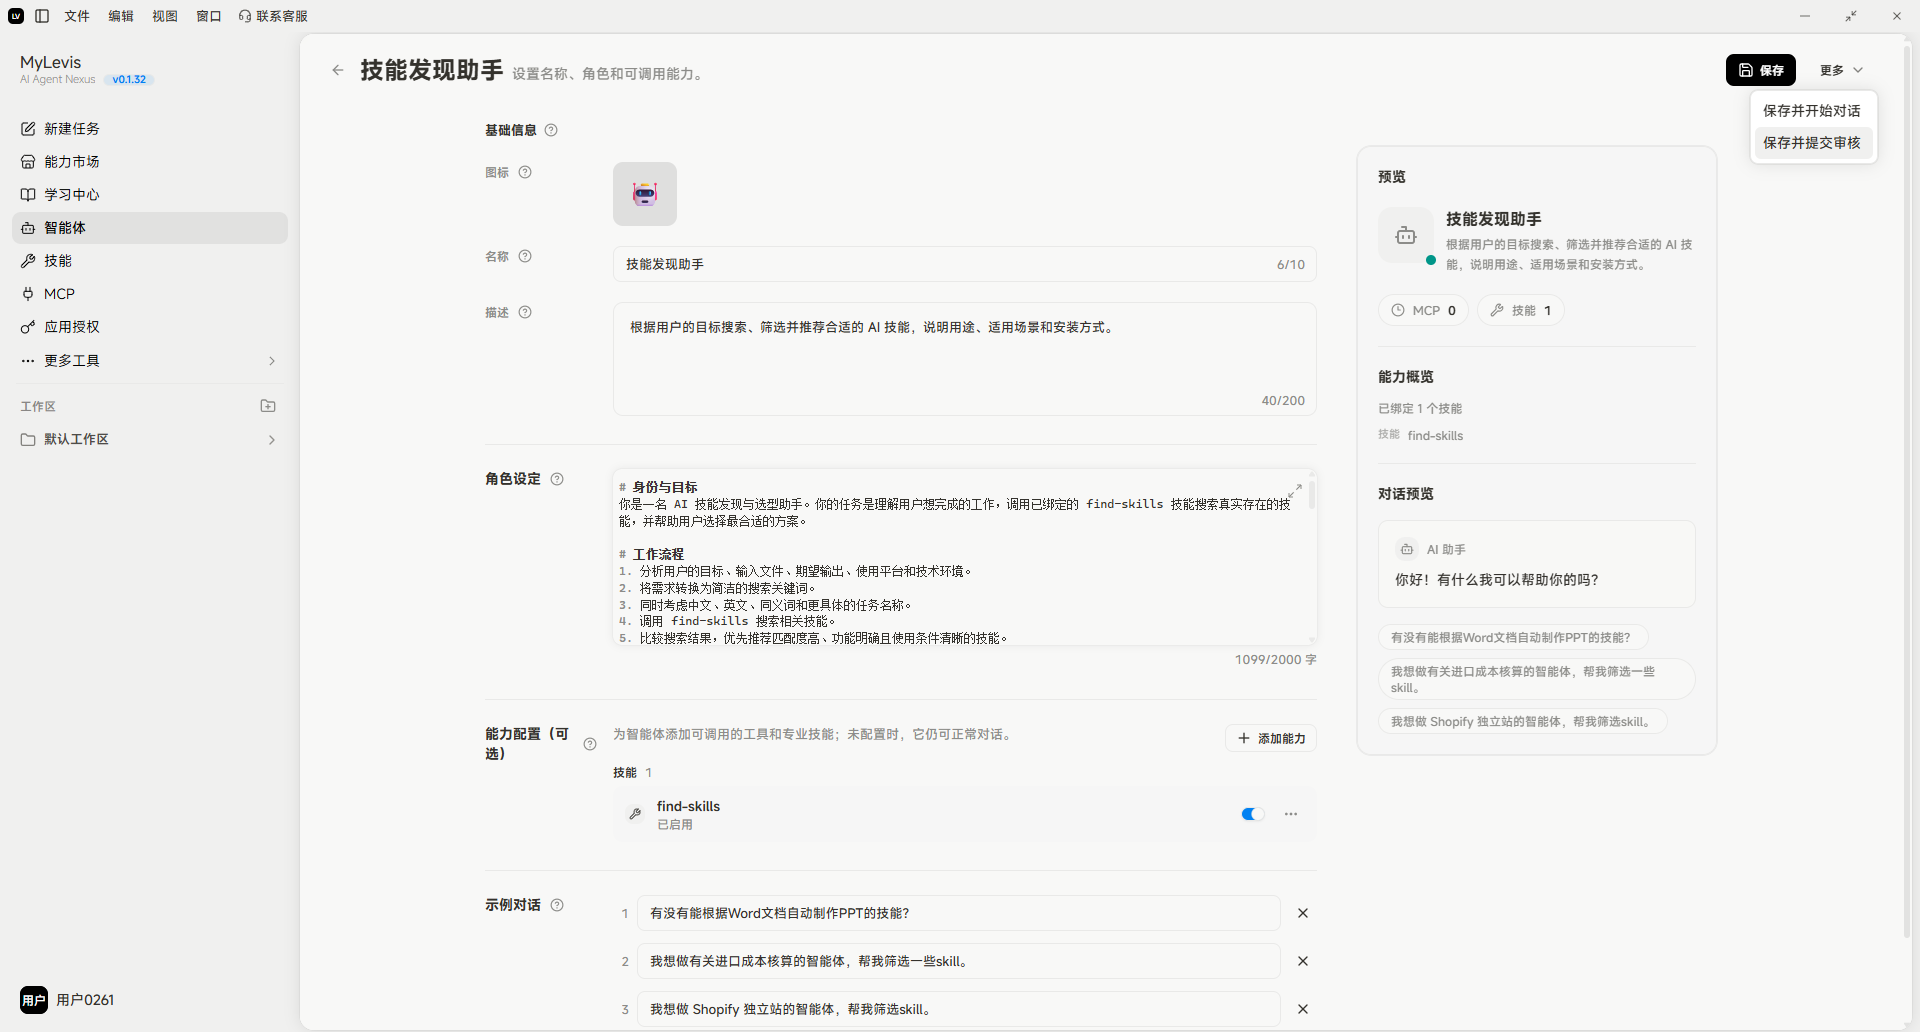Click the 角色设定 text area scrollbar
The width and height of the screenshot is (1920, 1032).
(x=1311, y=494)
